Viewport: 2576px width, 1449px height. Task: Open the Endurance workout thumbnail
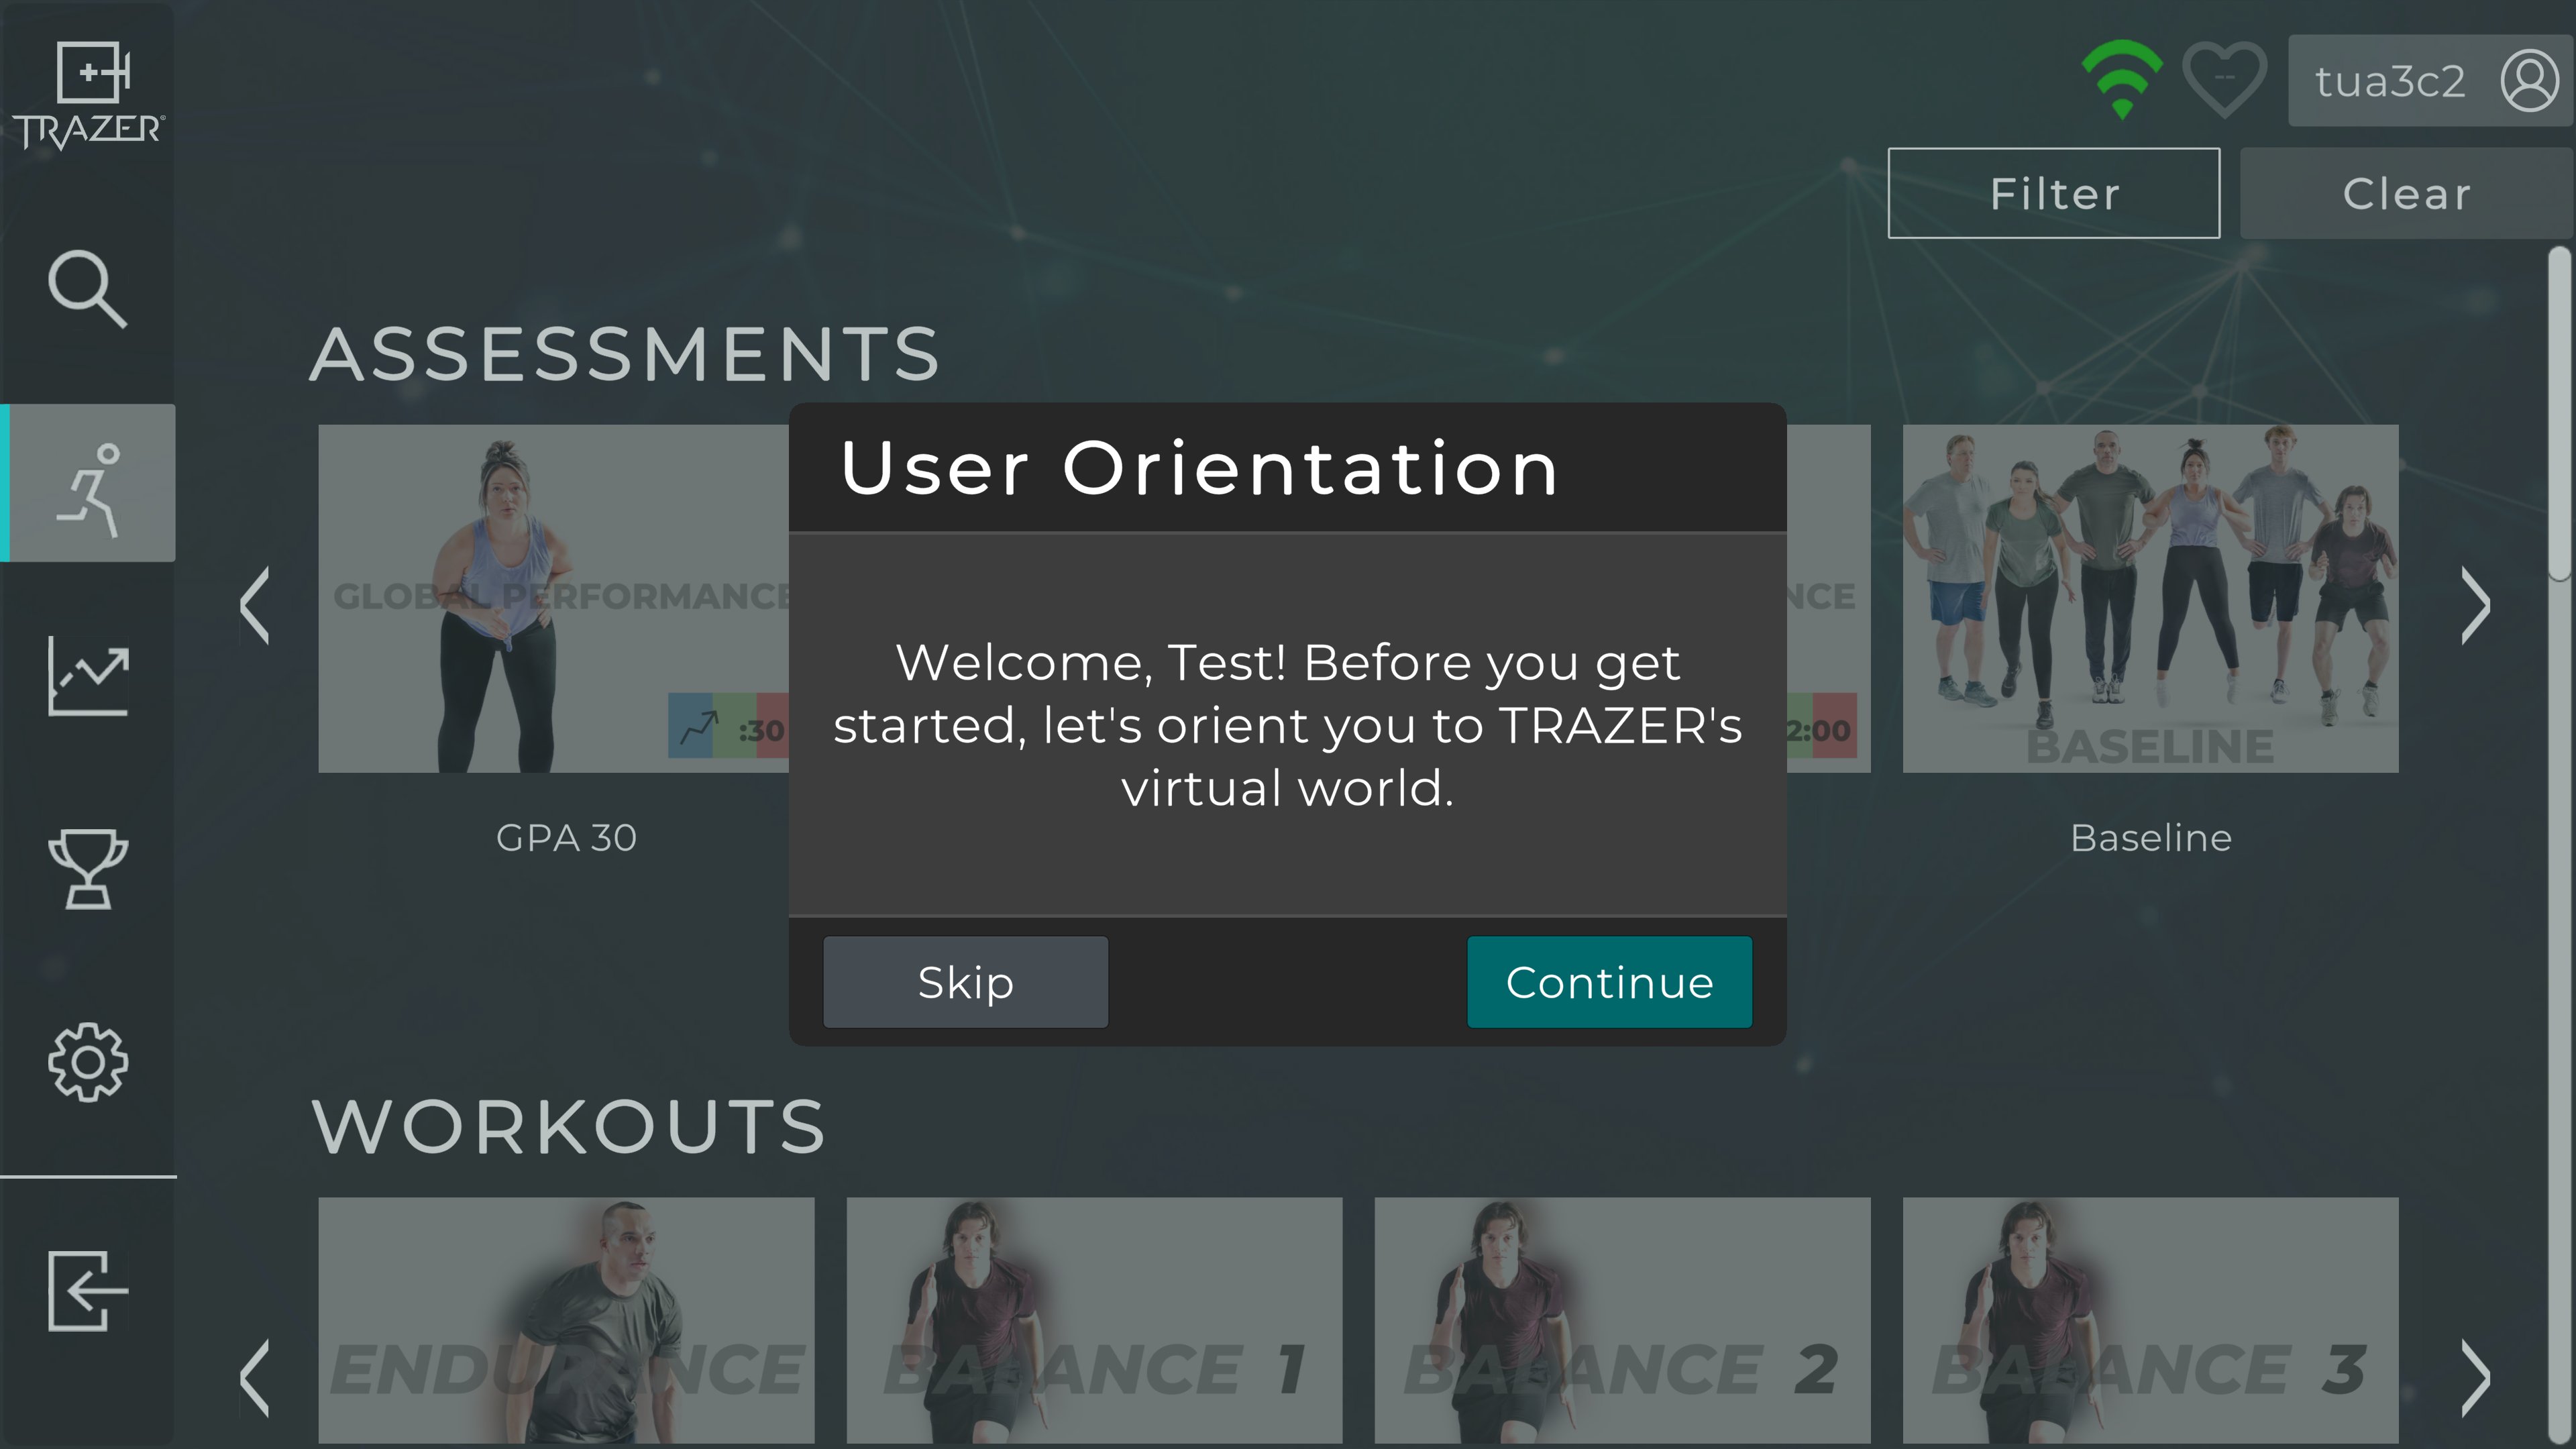566,1320
